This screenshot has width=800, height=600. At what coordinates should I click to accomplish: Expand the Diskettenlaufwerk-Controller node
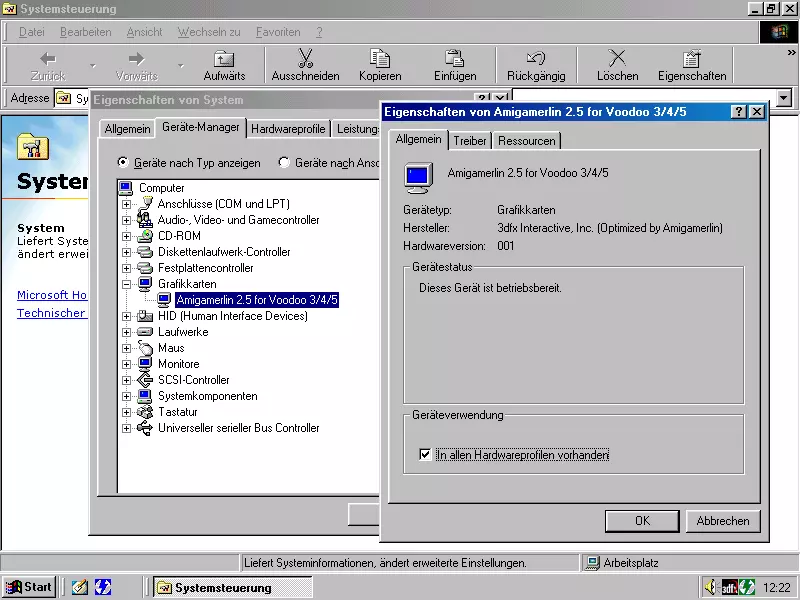coord(126,252)
